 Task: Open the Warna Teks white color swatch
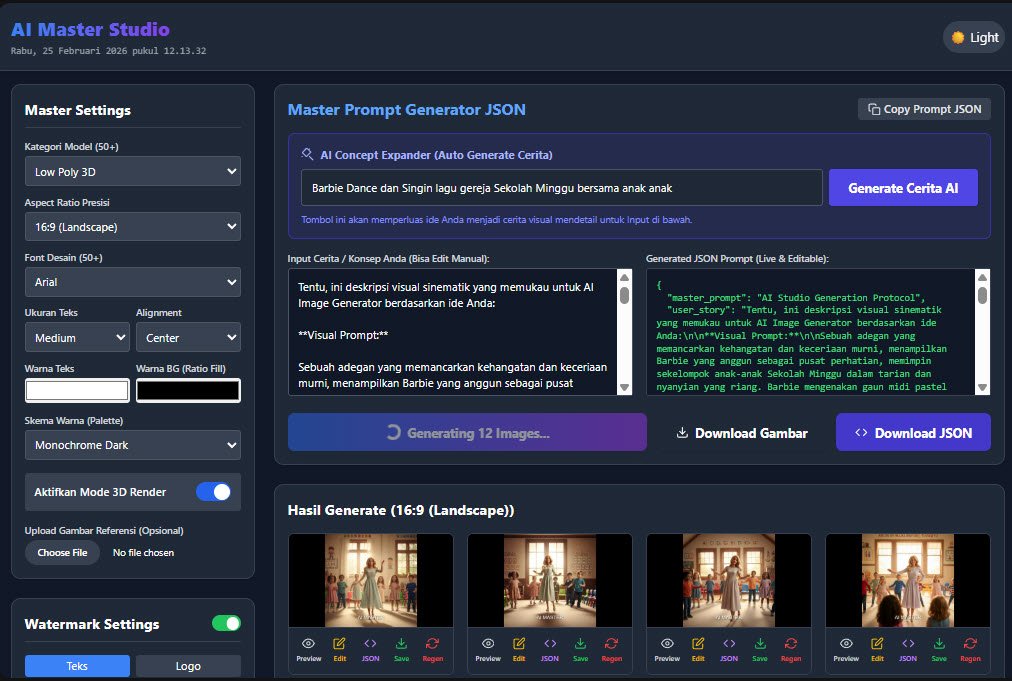(77, 391)
